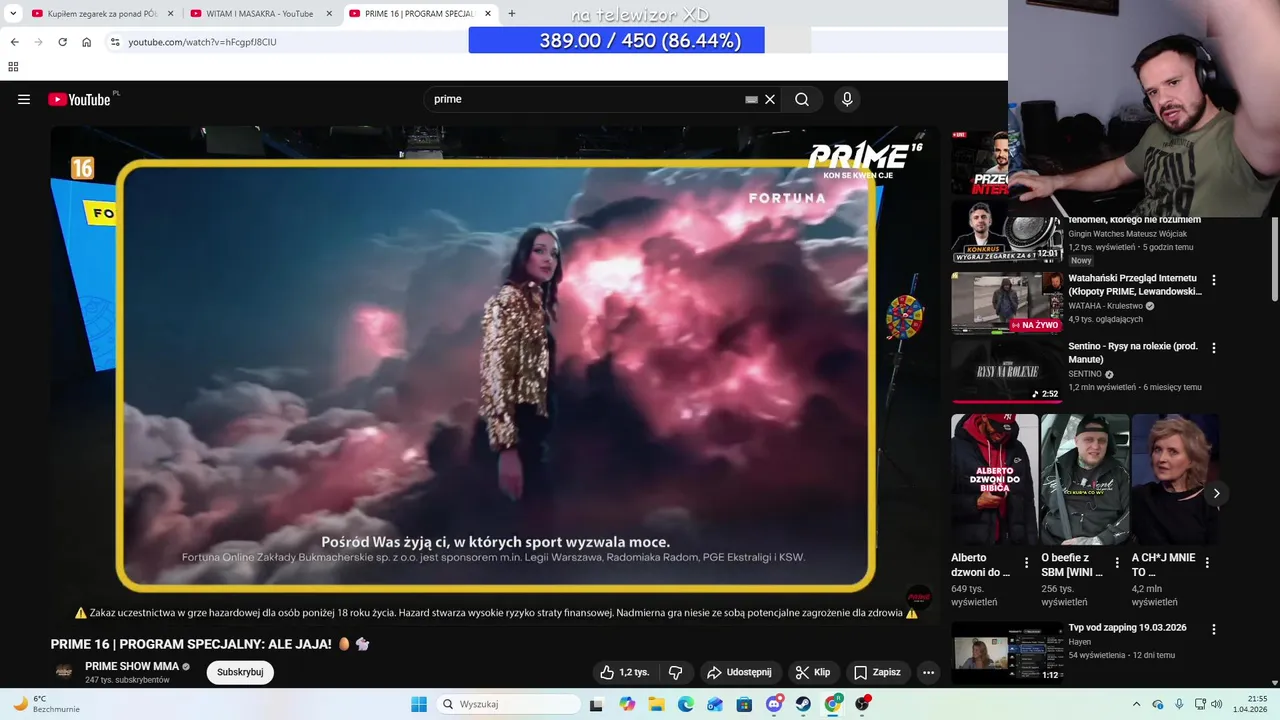Open Microsoft Store from taskbar
The image size is (1280, 720).
(x=744, y=704)
